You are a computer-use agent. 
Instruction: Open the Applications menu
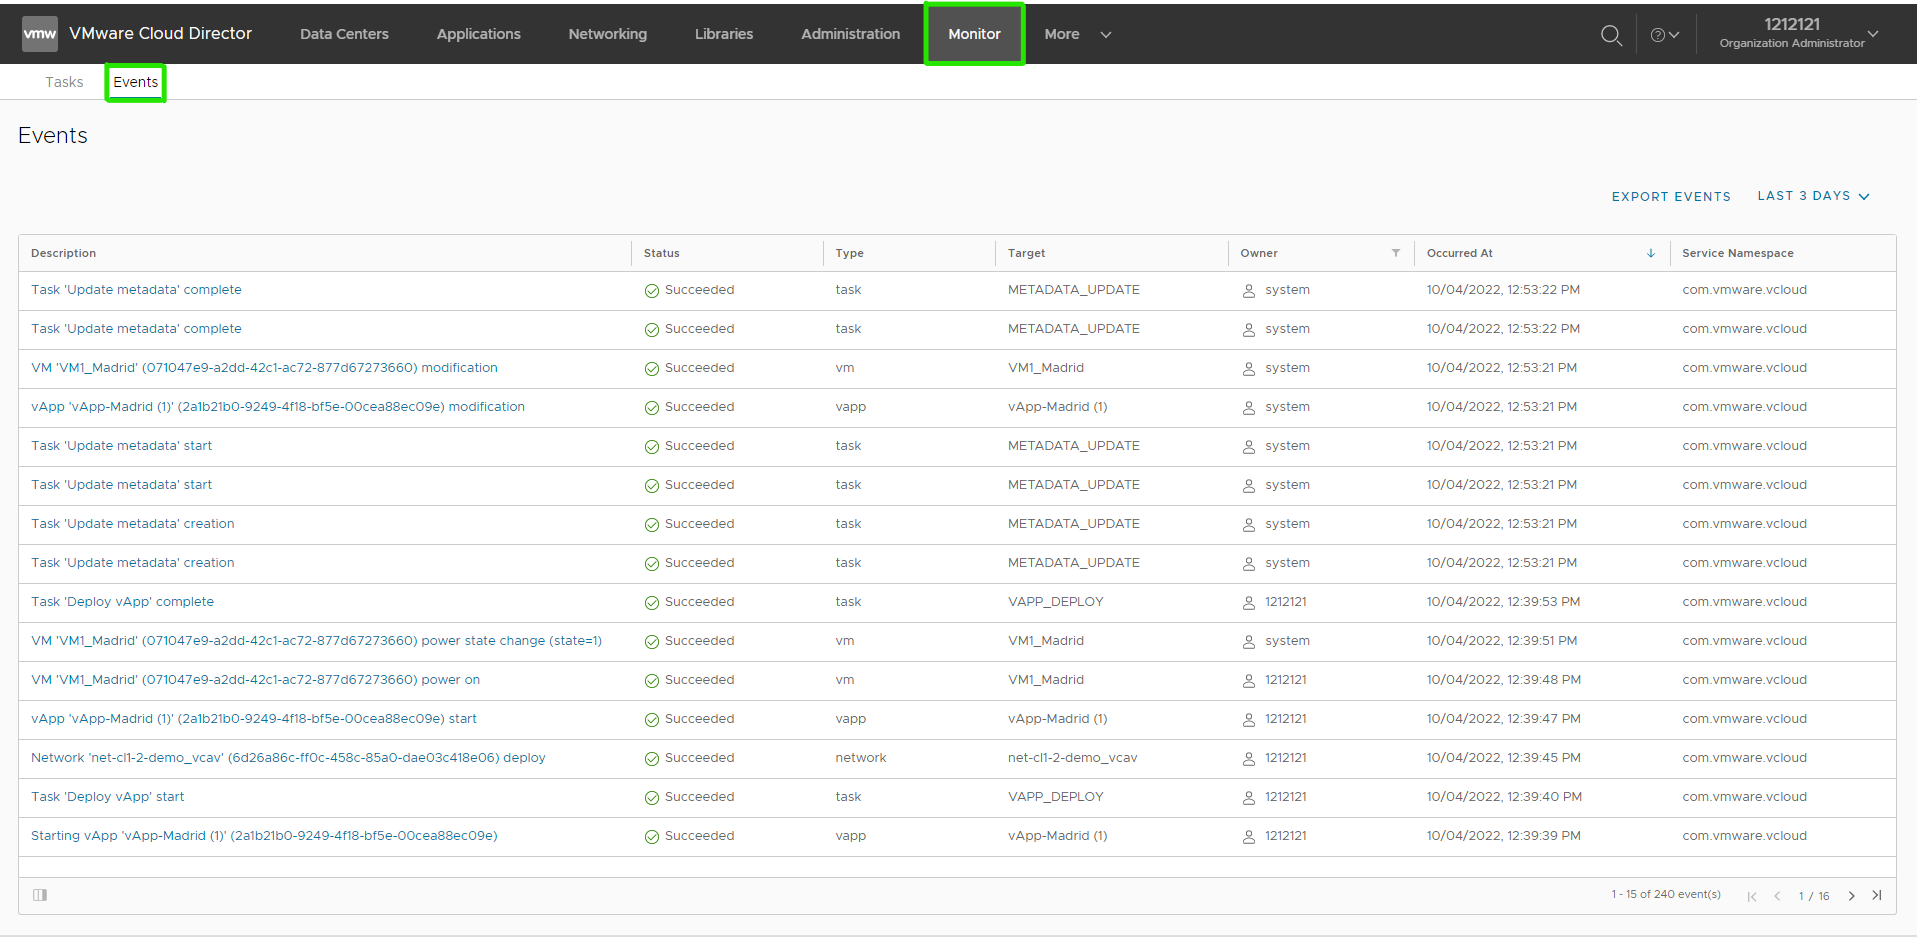tap(478, 34)
